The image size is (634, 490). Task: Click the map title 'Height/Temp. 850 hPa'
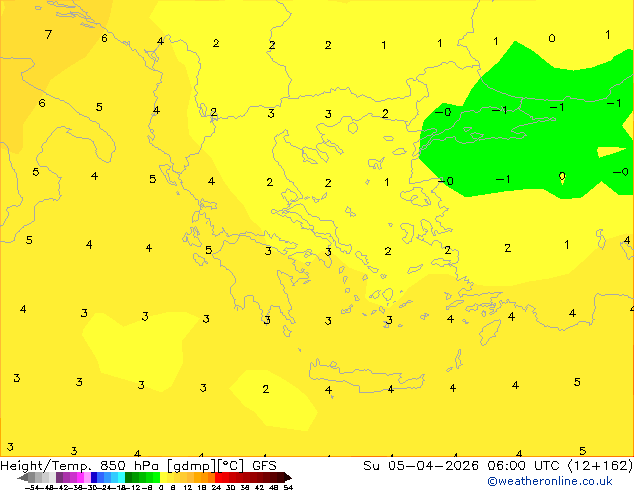click(79, 466)
